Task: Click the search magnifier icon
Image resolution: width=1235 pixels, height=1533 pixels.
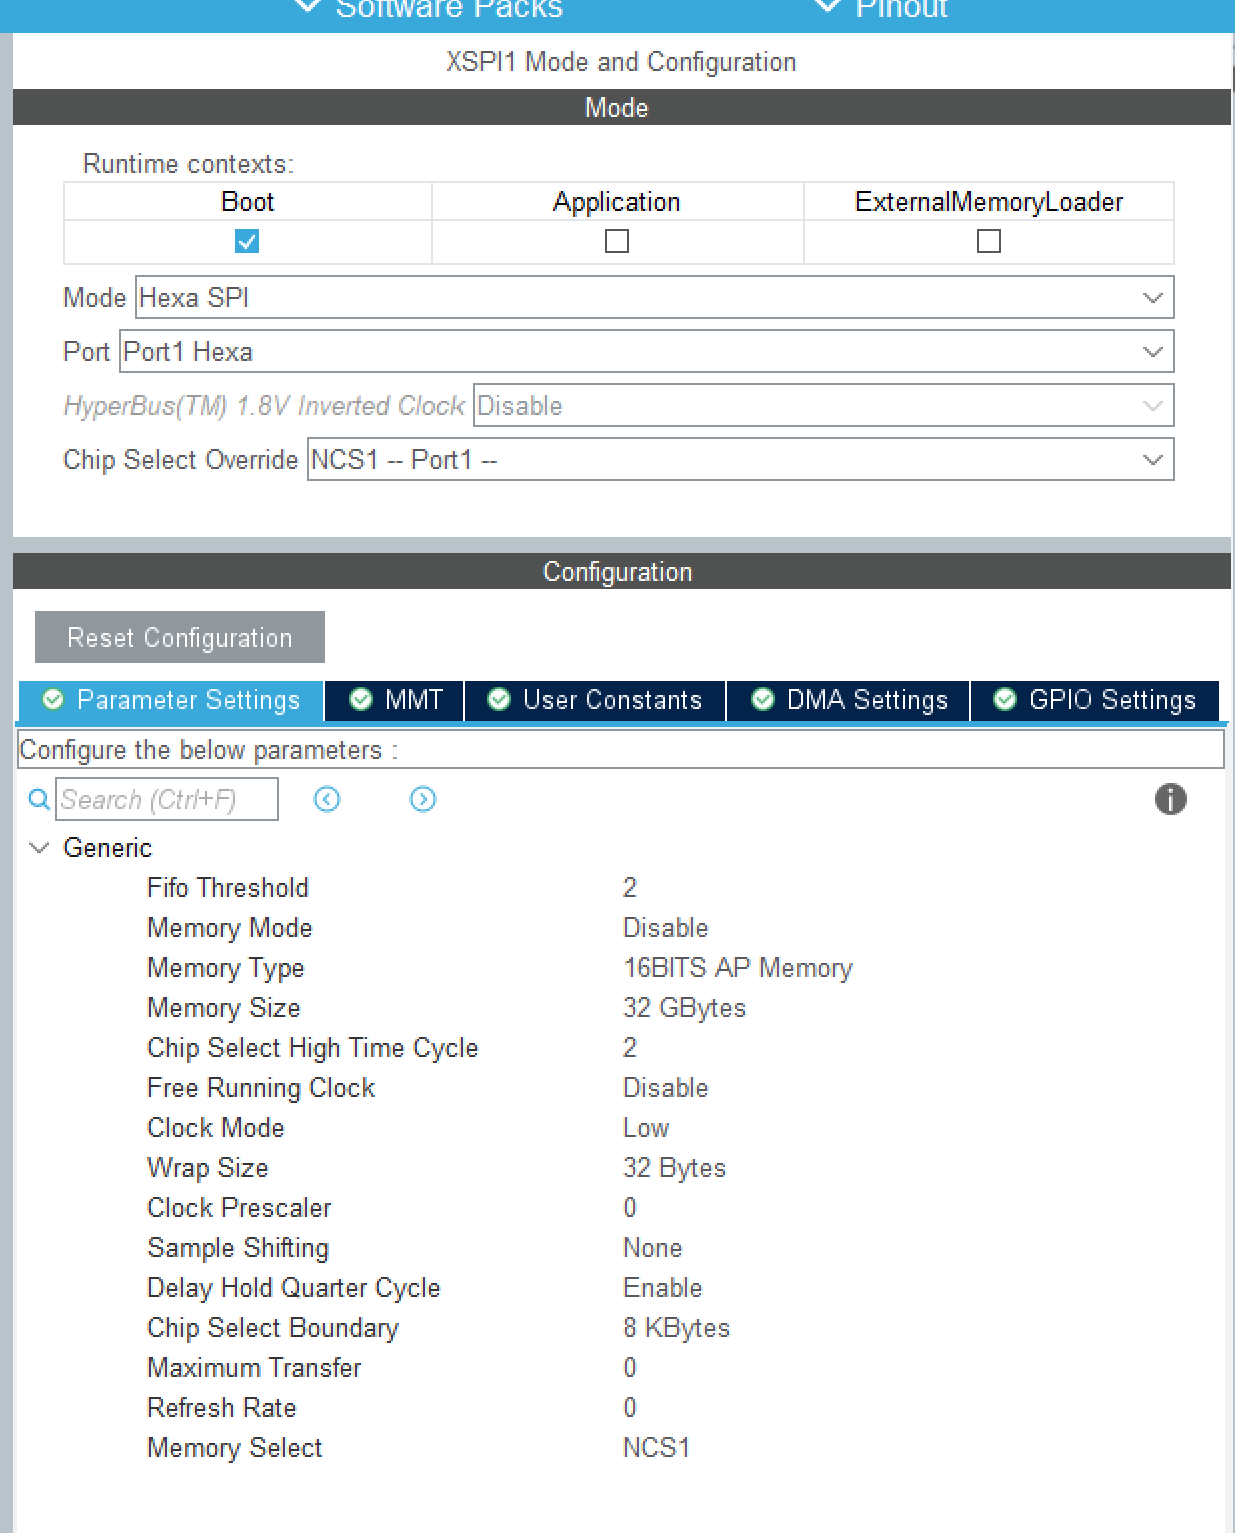Action: pyautogui.click(x=38, y=799)
